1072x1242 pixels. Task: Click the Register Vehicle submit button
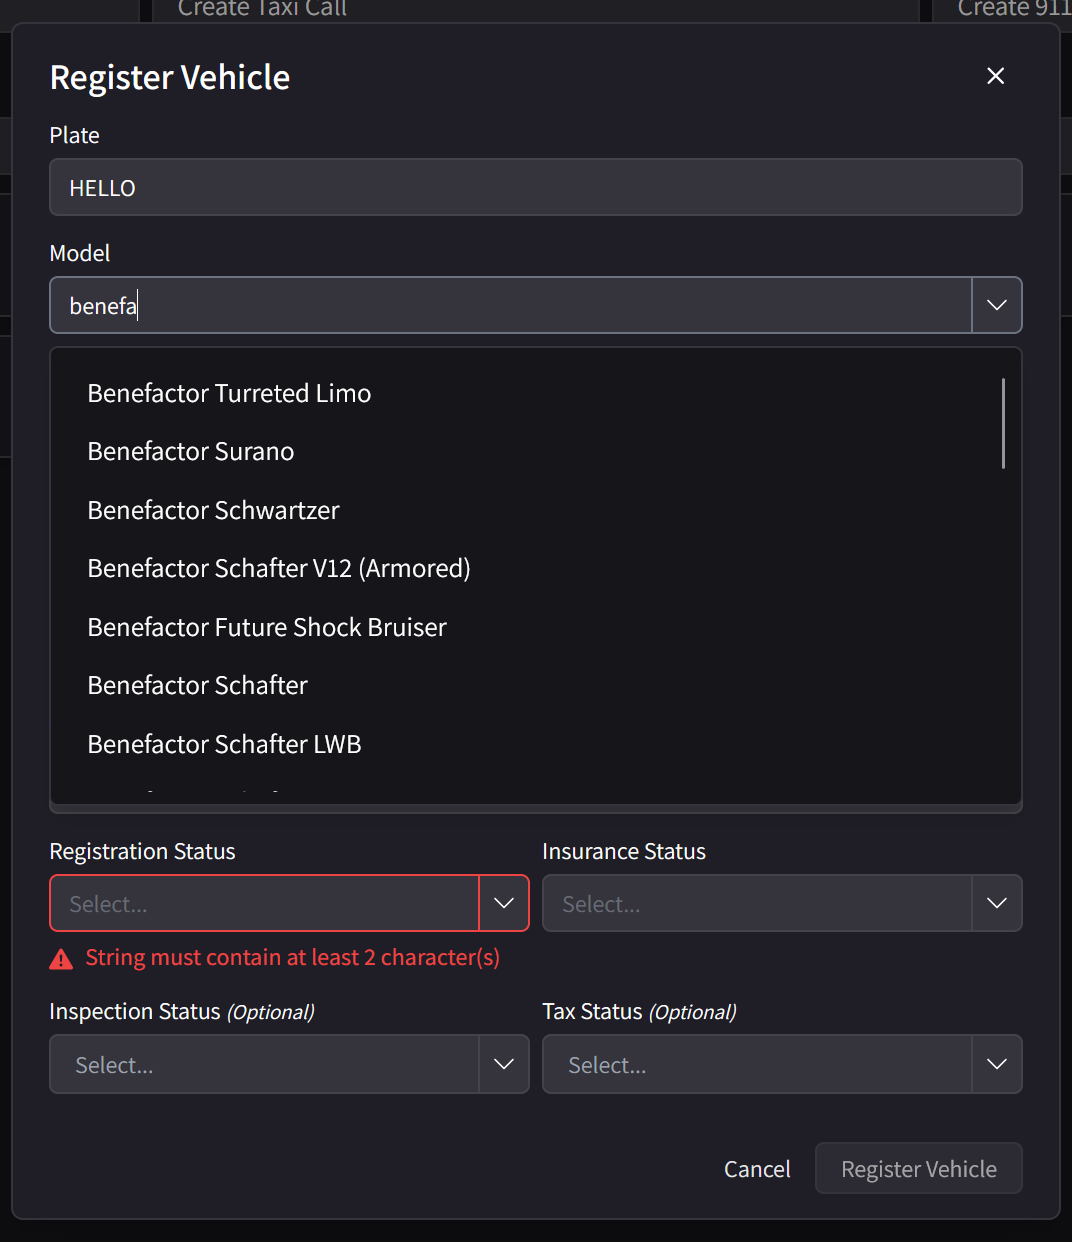coord(918,1169)
